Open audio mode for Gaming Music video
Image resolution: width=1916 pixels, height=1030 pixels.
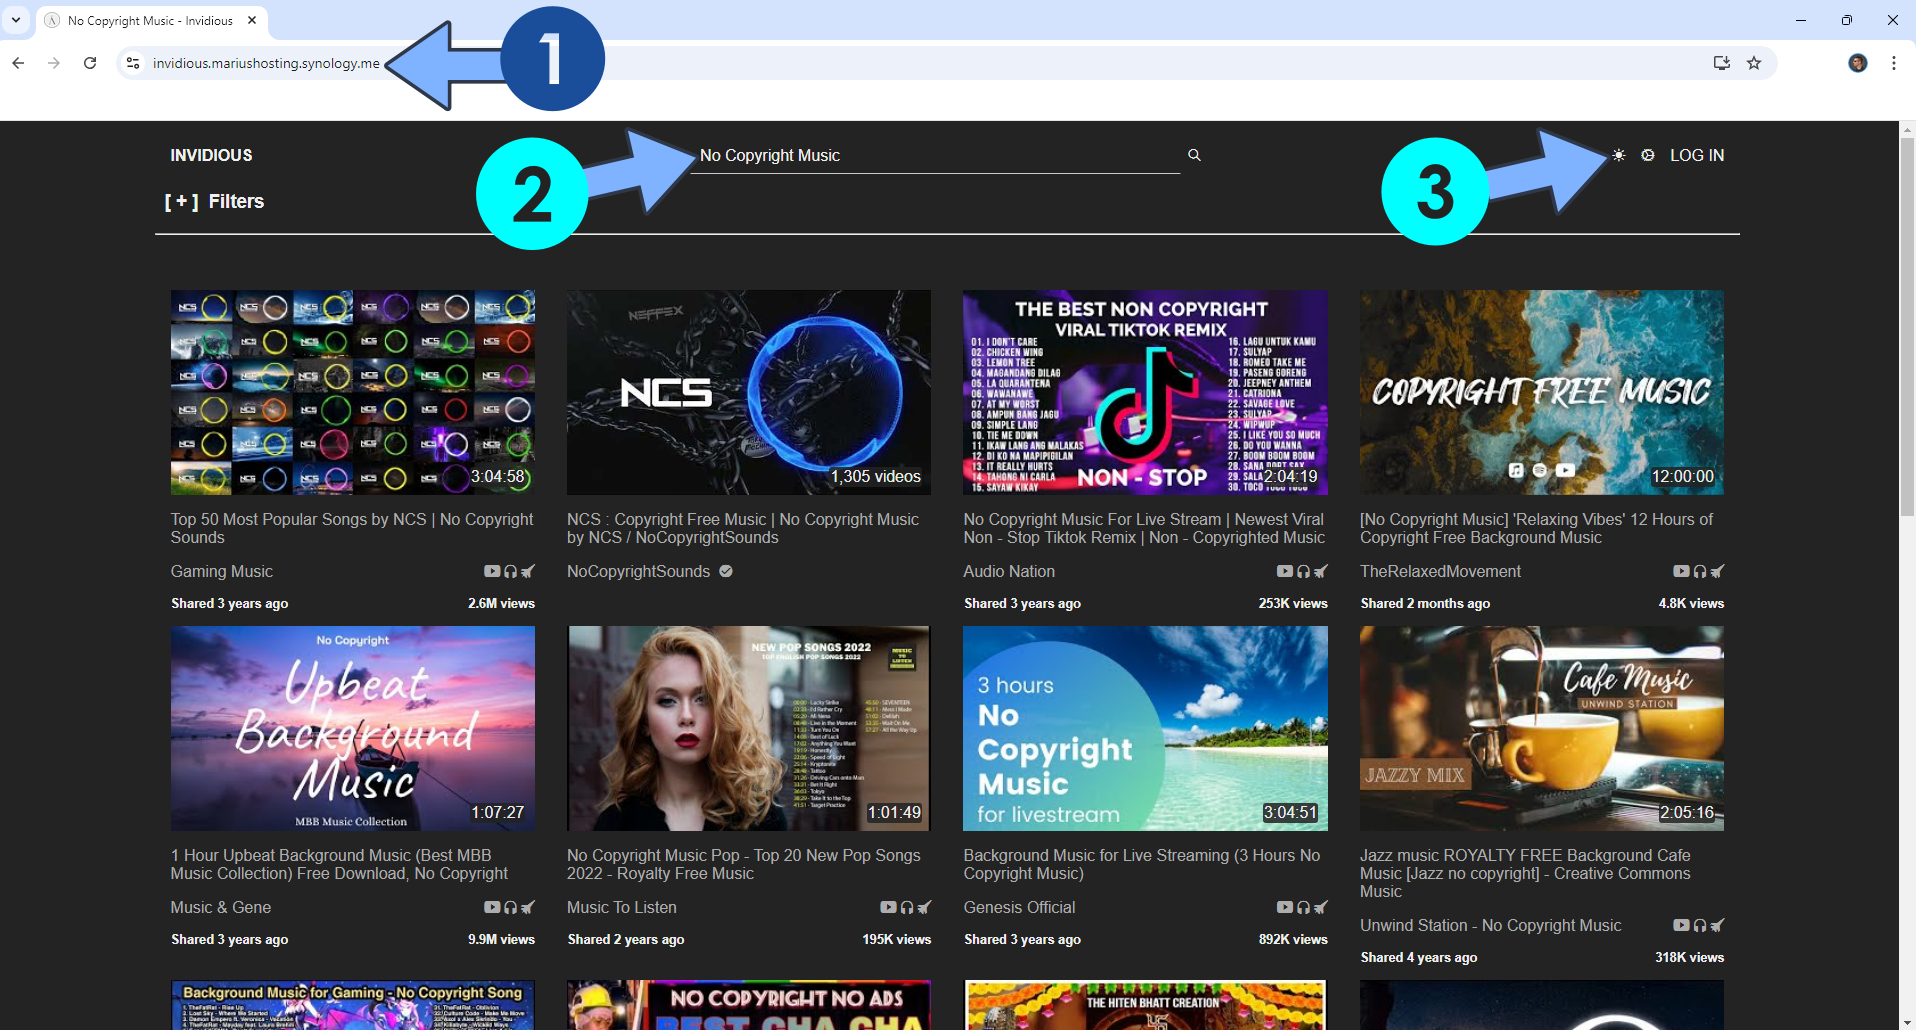pos(510,571)
